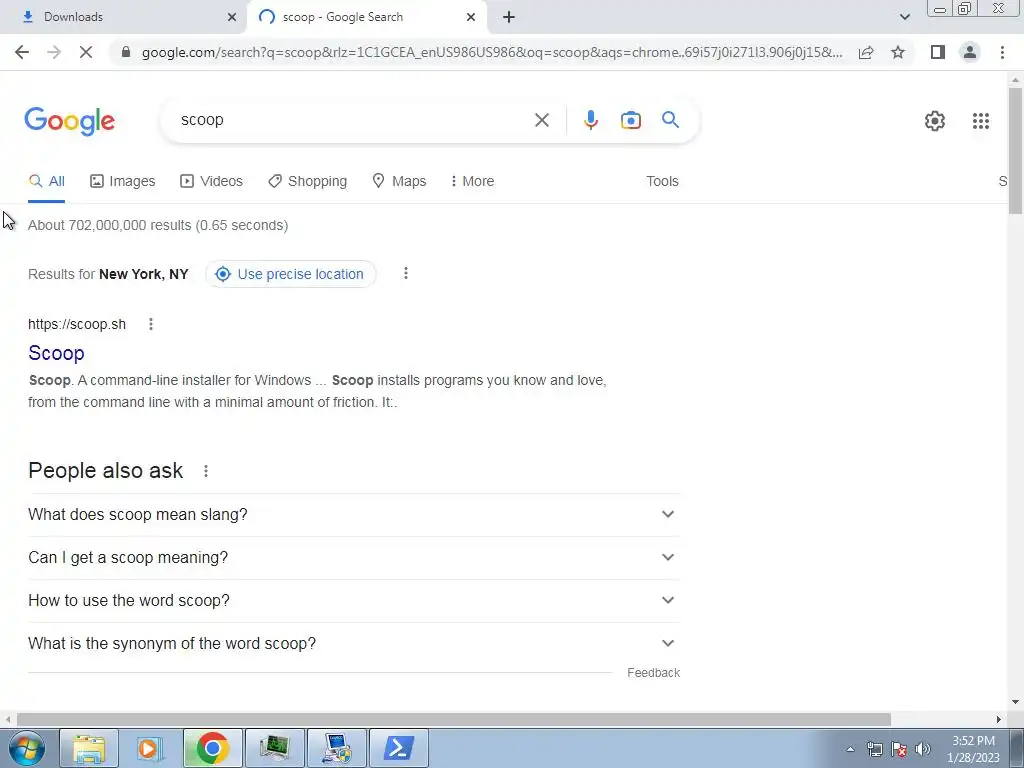
Task: Open Windows Explorer from taskbar
Action: coord(89,748)
